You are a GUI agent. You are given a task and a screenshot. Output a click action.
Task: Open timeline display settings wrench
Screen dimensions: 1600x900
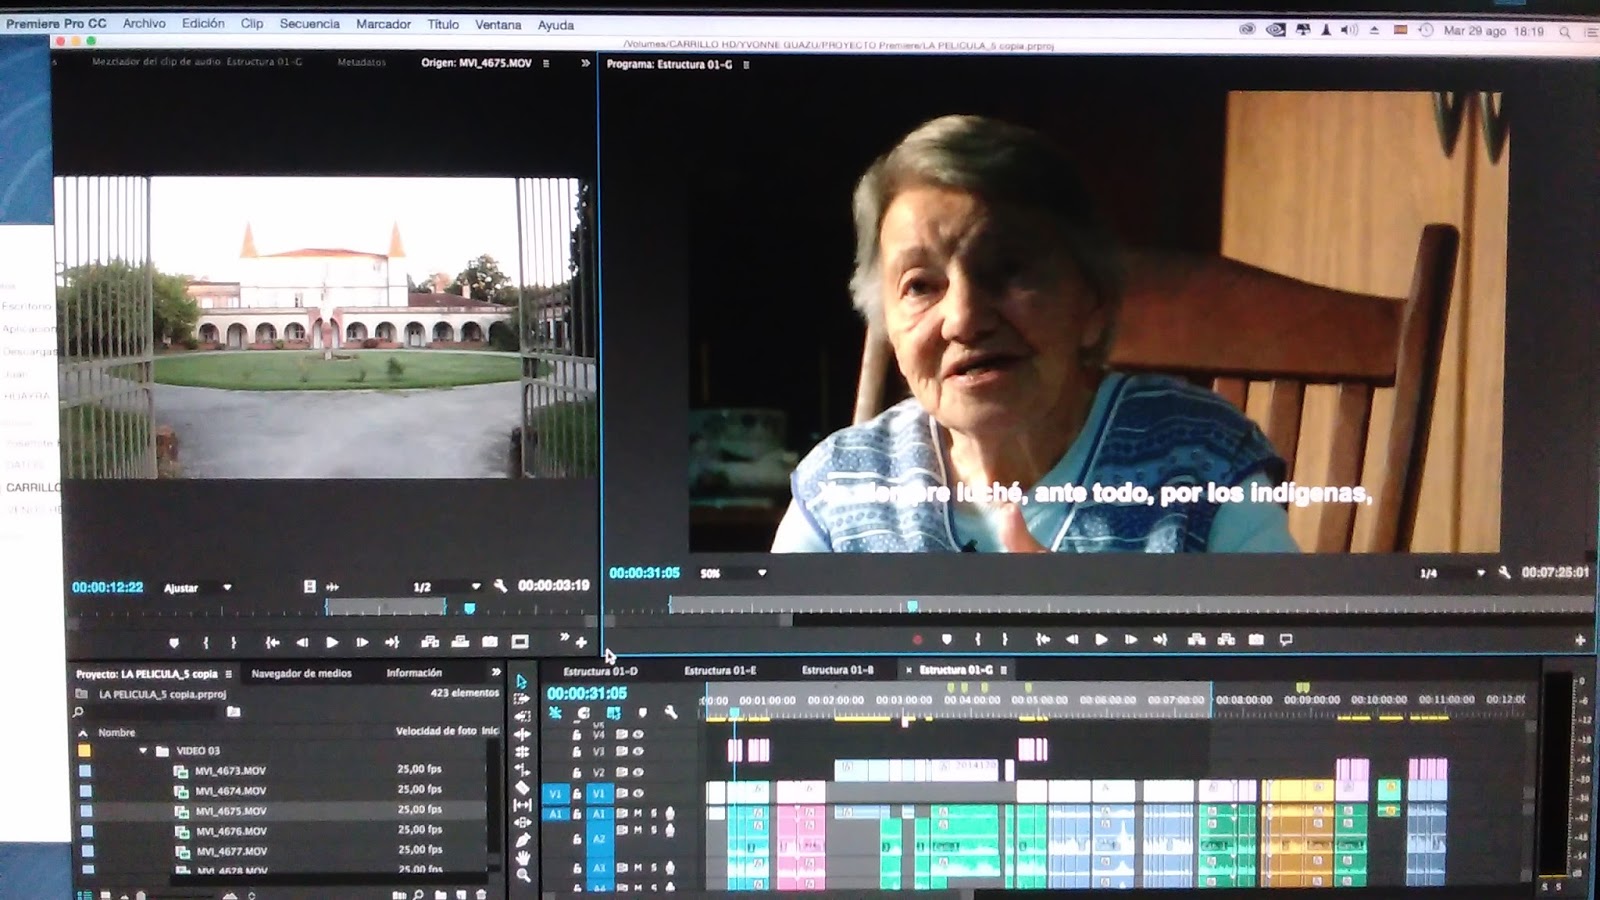click(671, 713)
